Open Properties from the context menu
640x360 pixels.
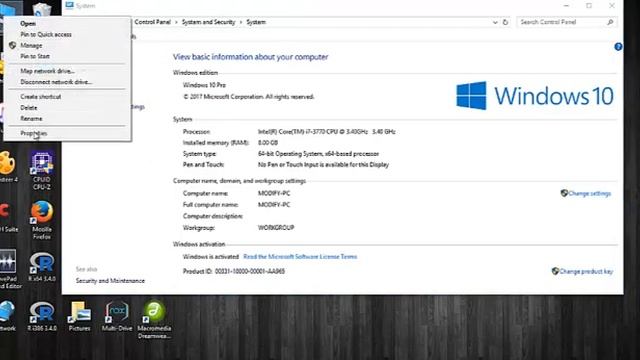33,133
